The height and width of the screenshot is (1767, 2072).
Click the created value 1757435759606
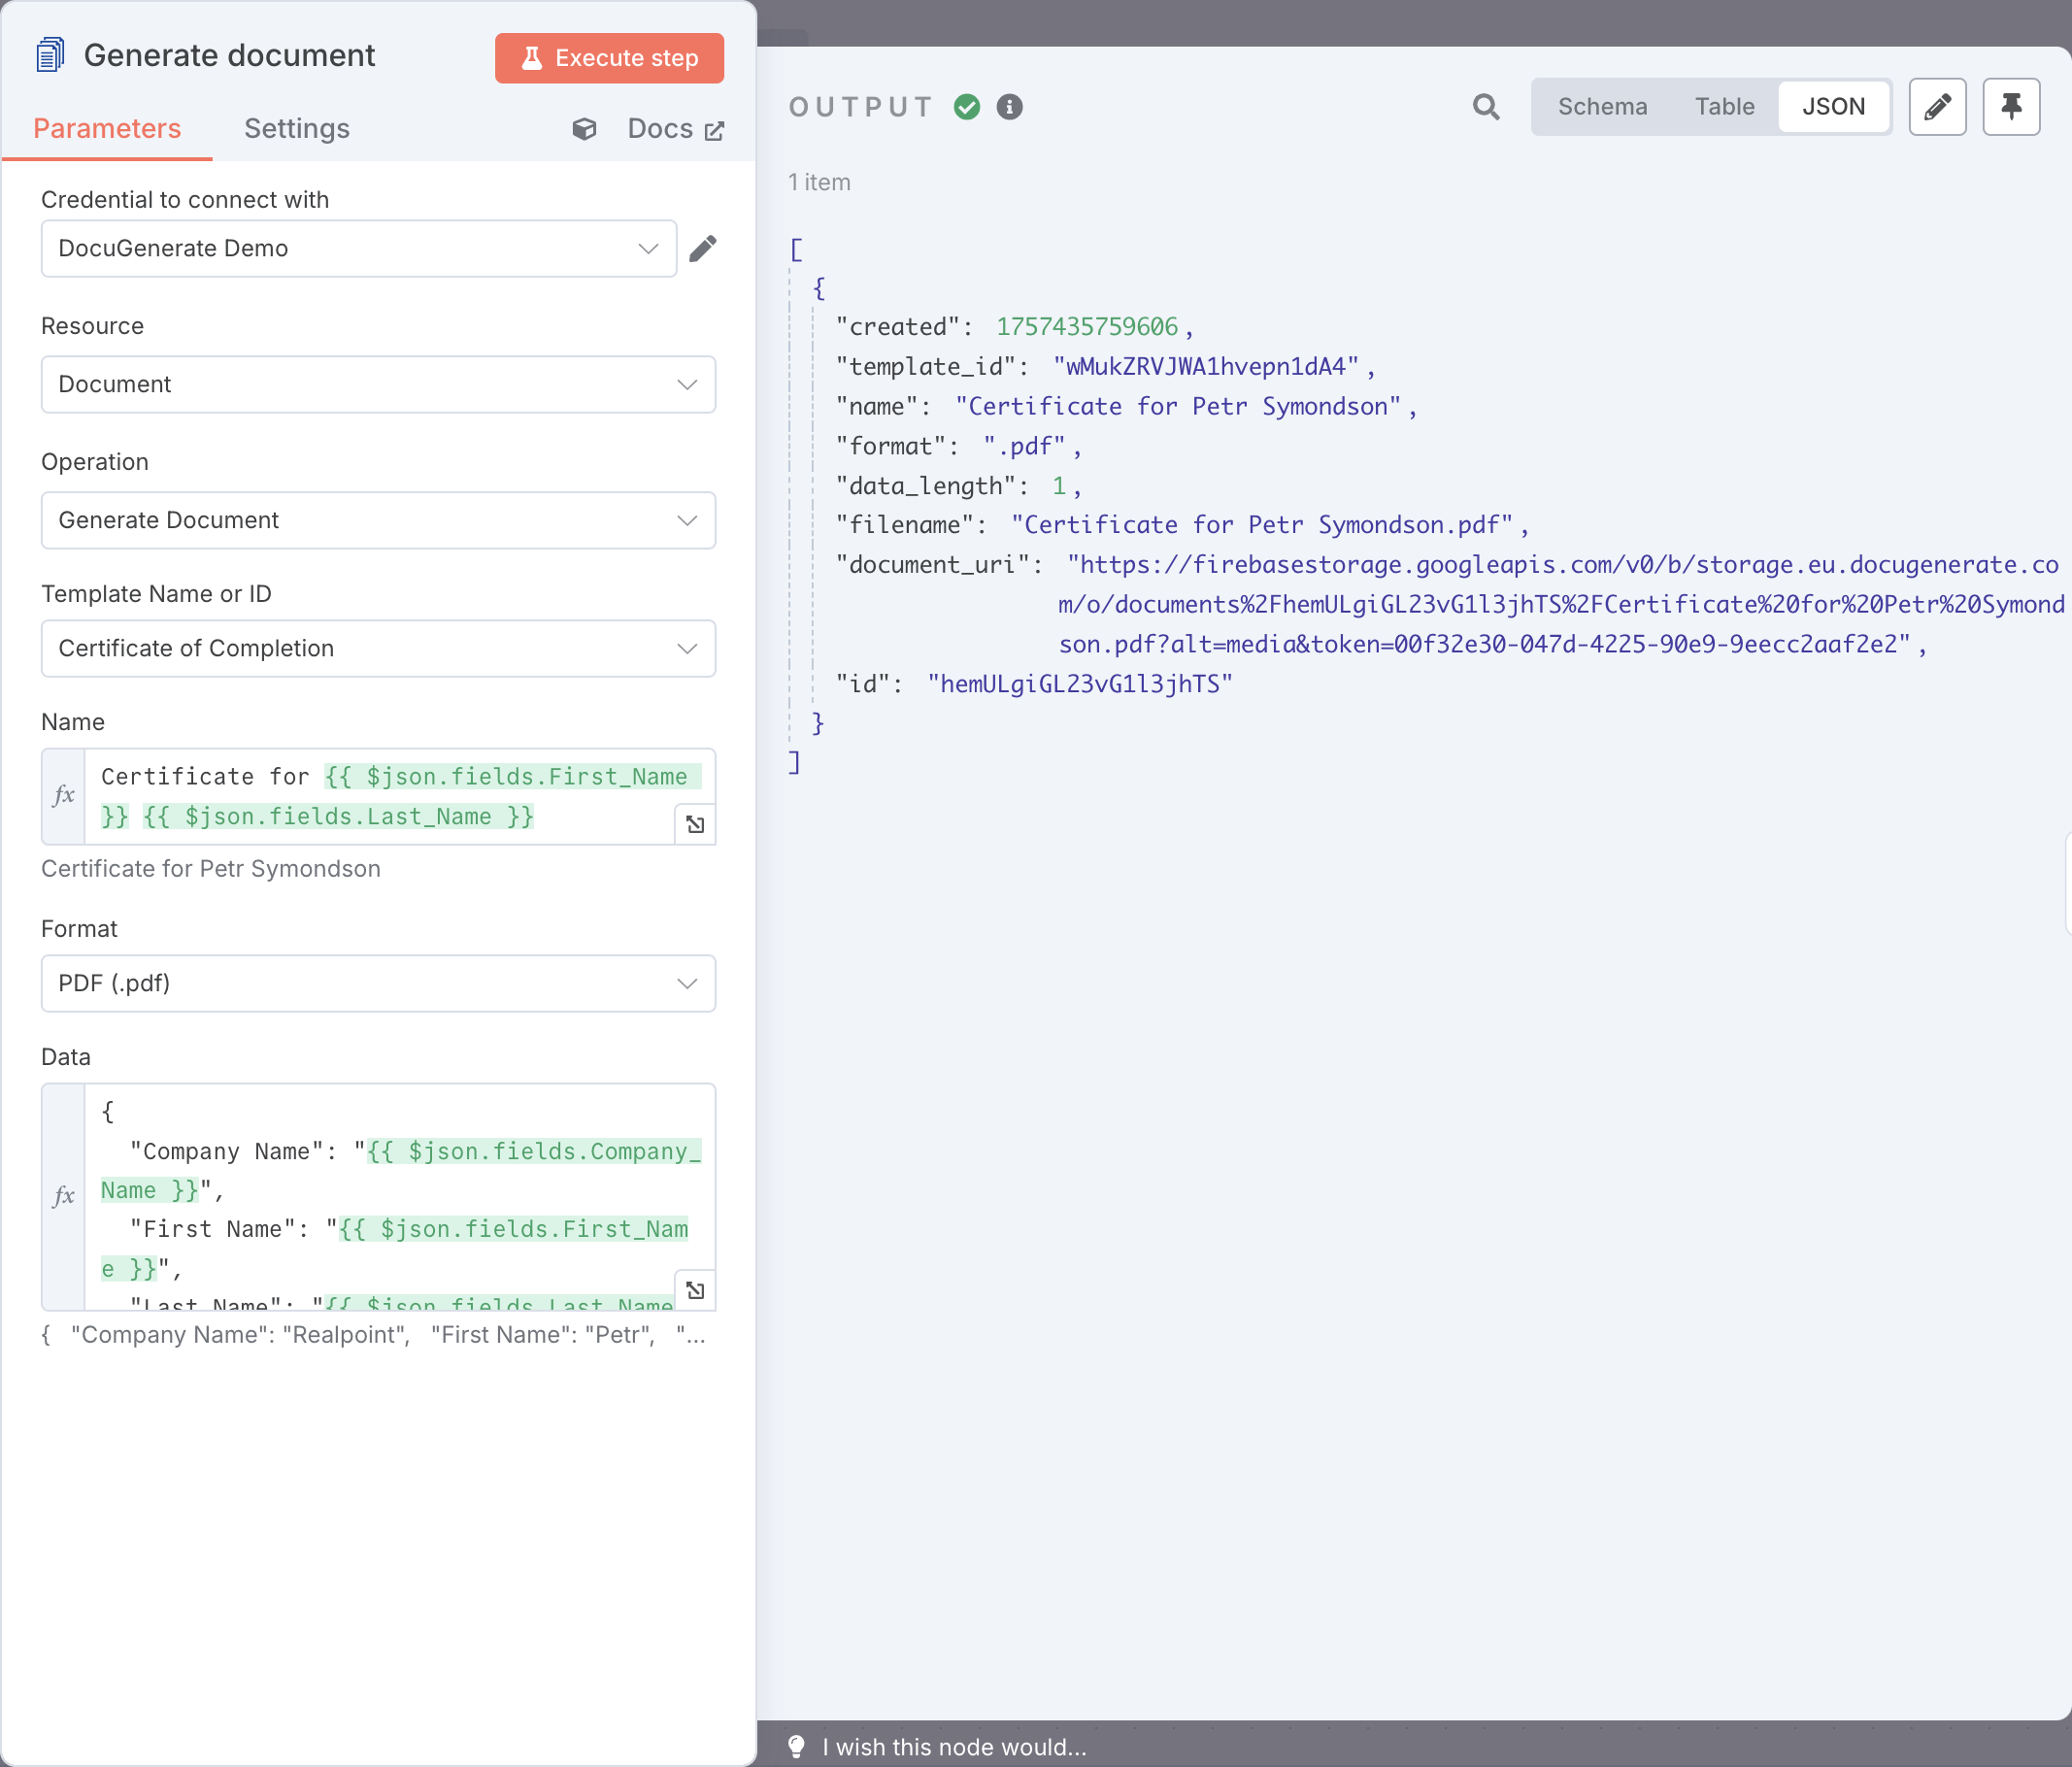click(x=1087, y=327)
